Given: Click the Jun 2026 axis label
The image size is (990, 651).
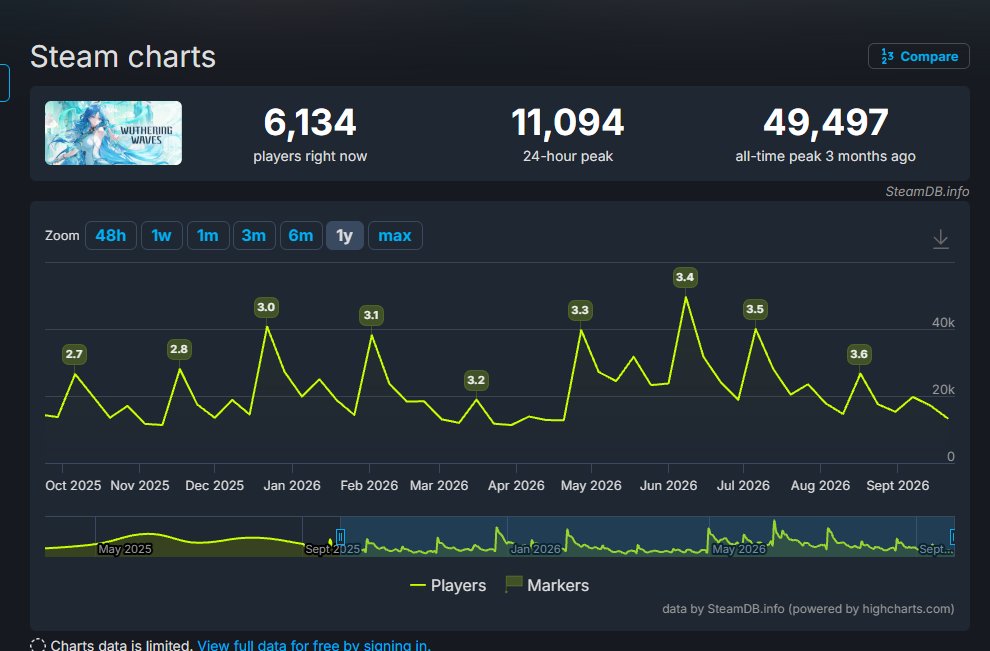Looking at the screenshot, I should pyautogui.click(x=669, y=485).
